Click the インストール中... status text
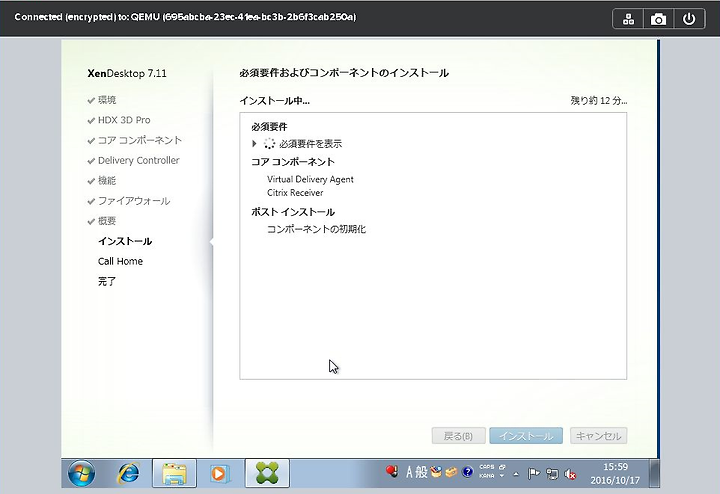Viewport: 720px width, 494px height. click(x=275, y=101)
